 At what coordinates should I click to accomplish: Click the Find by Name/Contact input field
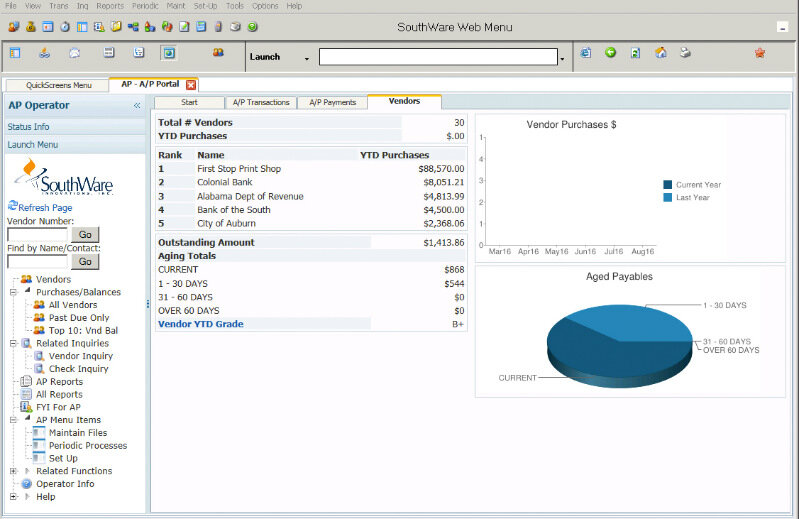37,261
